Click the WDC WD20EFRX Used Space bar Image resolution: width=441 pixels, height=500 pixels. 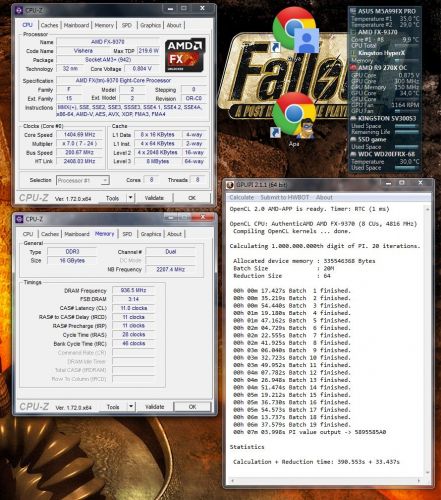[407, 168]
